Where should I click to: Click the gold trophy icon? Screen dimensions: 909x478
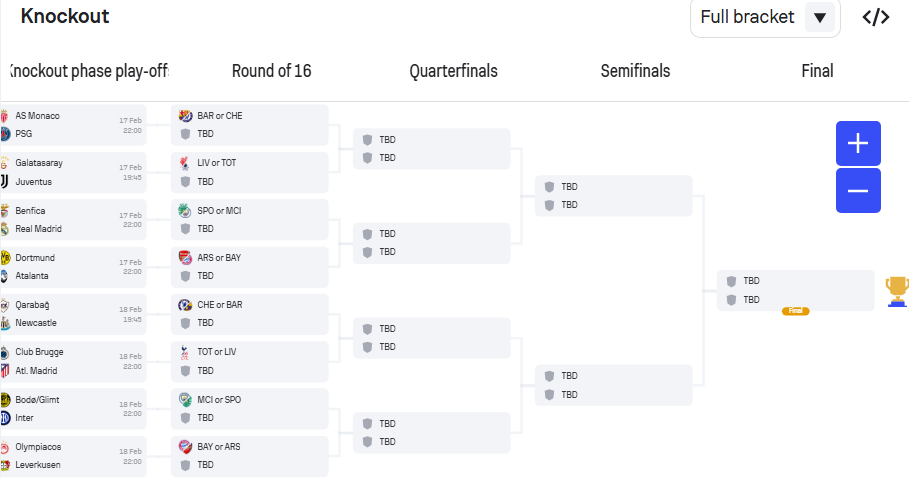coord(897,291)
